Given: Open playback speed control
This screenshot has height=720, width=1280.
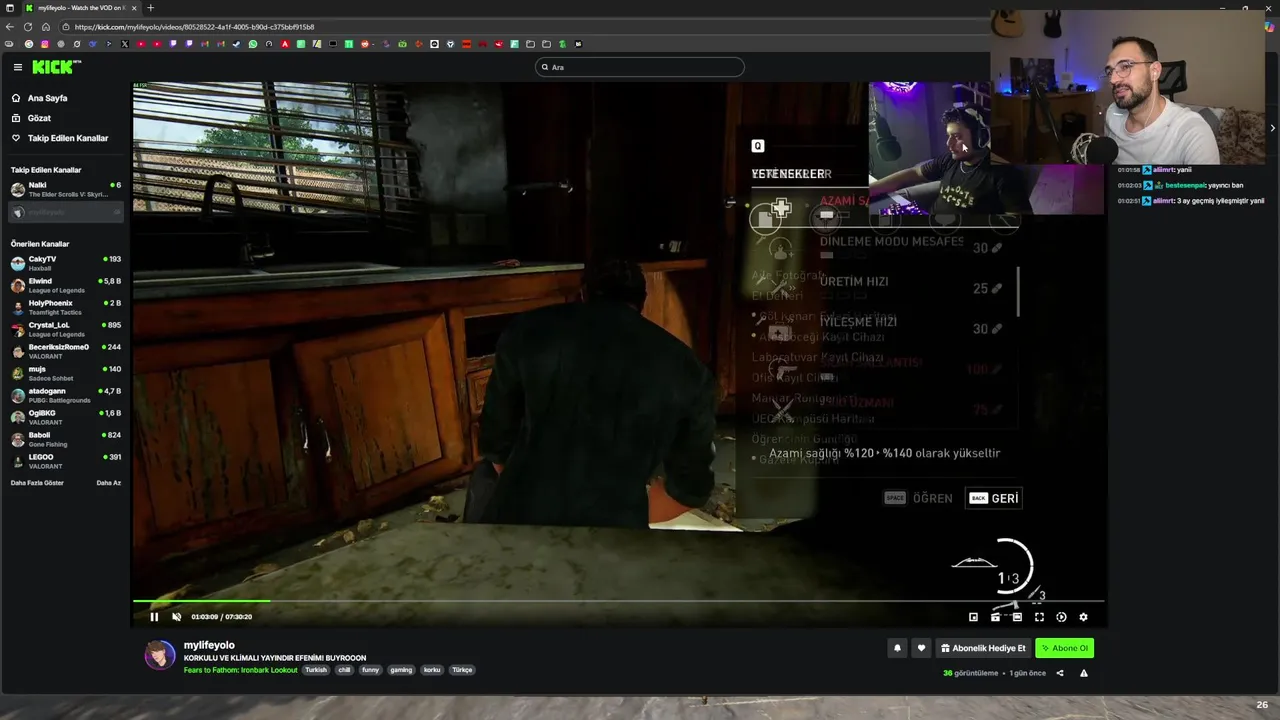Looking at the screenshot, I should pos(1061,617).
